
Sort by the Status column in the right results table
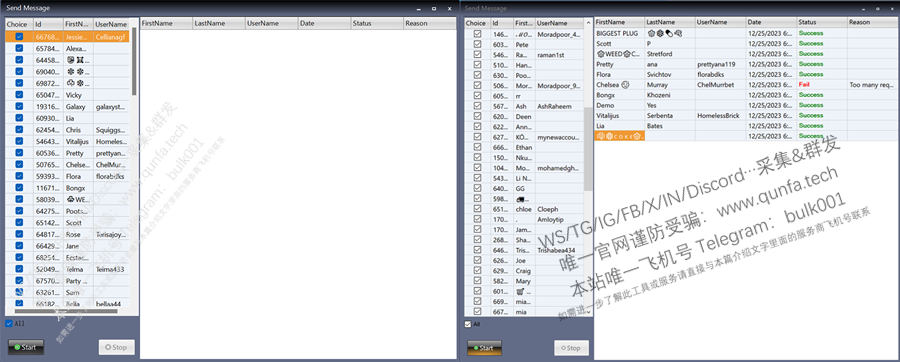pyautogui.click(x=822, y=22)
